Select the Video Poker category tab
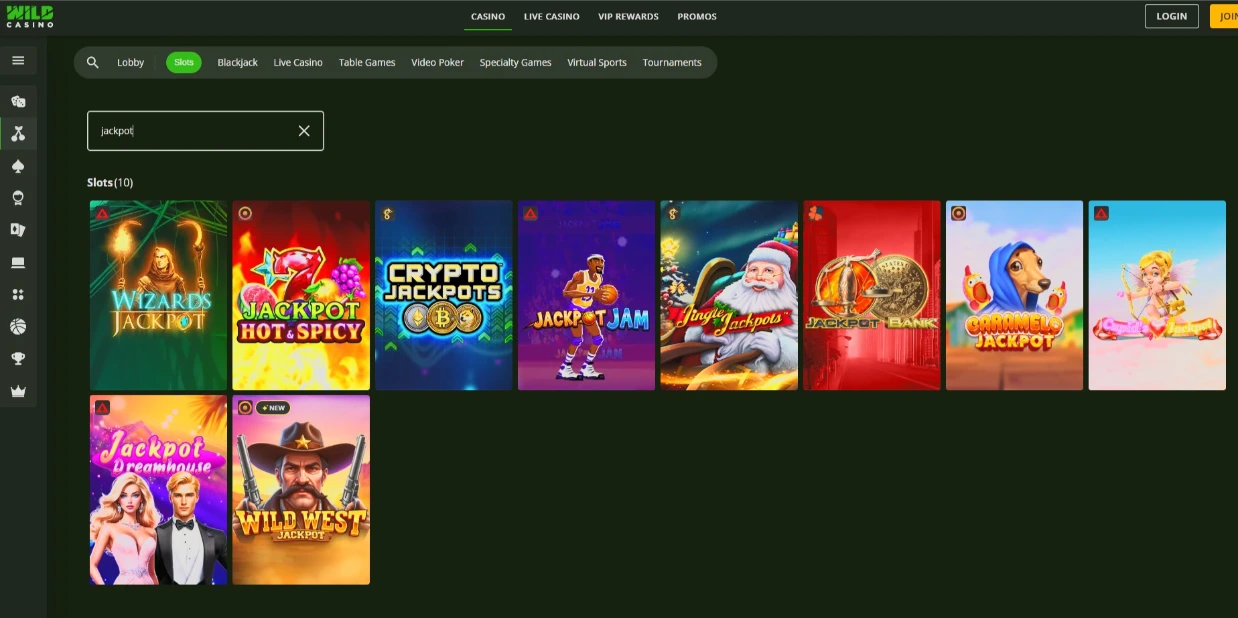The image size is (1238, 618). [x=437, y=62]
